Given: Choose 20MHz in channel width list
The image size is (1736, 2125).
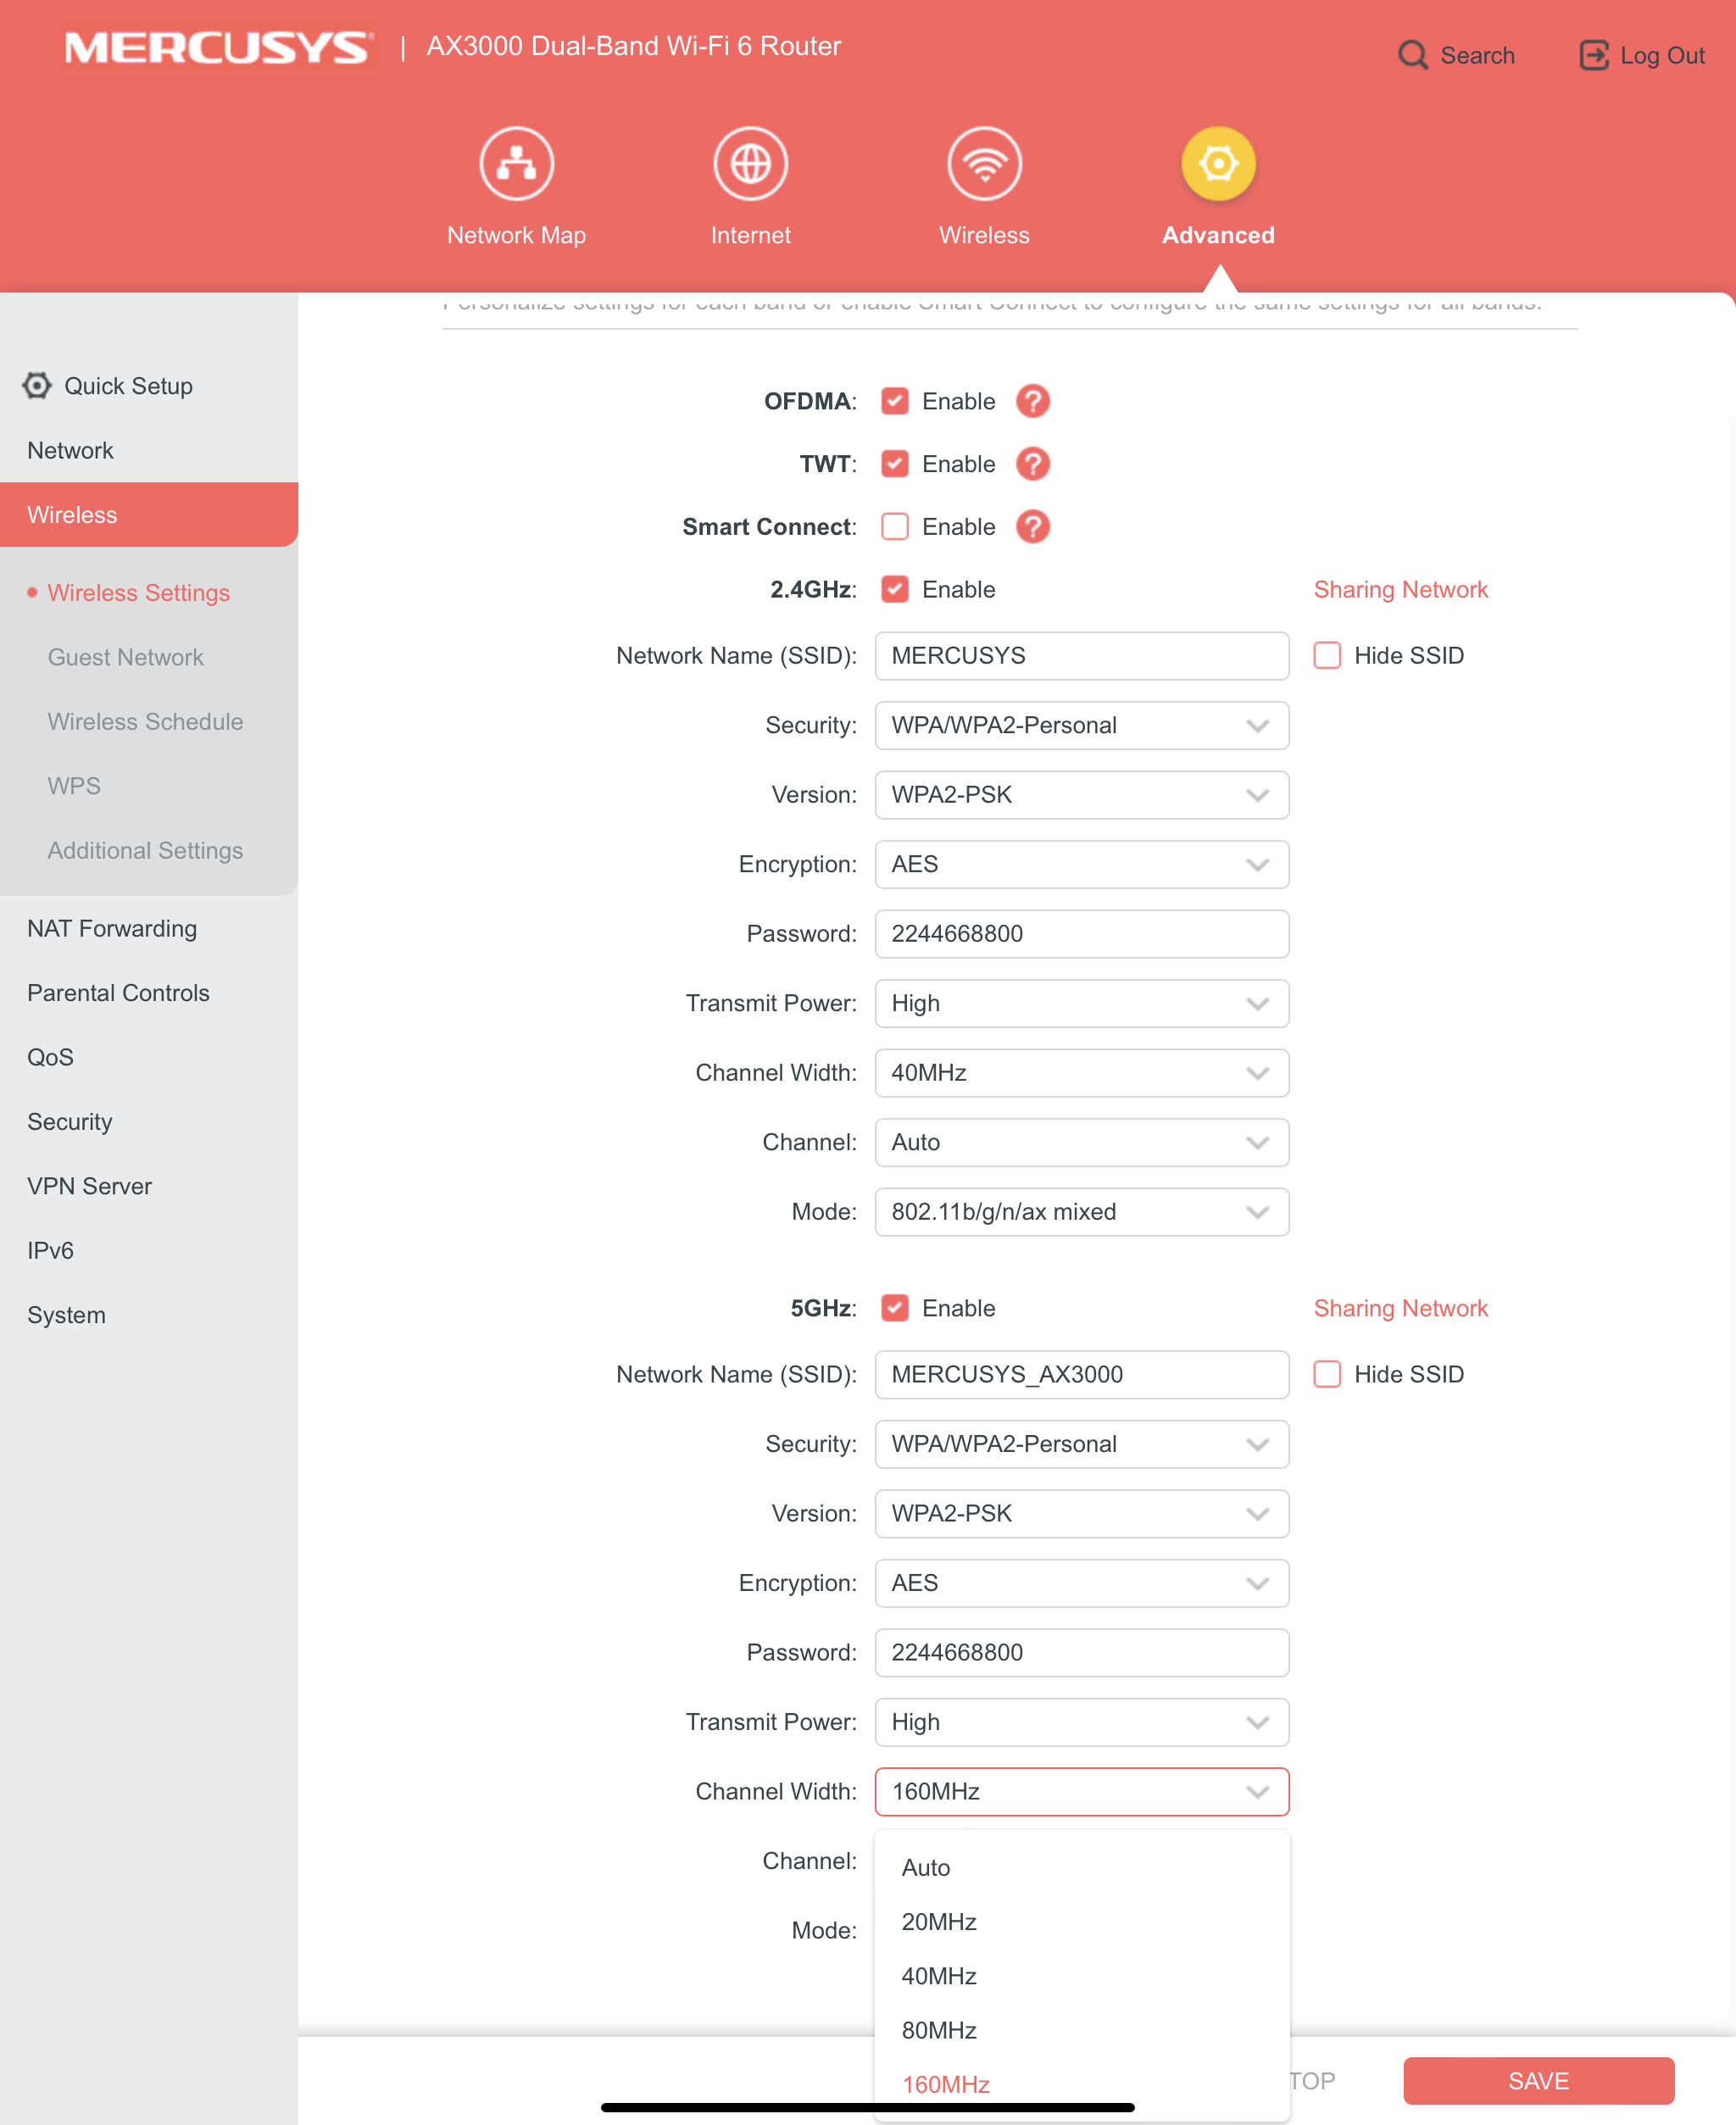Looking at the screenshot, I should (1081, 1922).
